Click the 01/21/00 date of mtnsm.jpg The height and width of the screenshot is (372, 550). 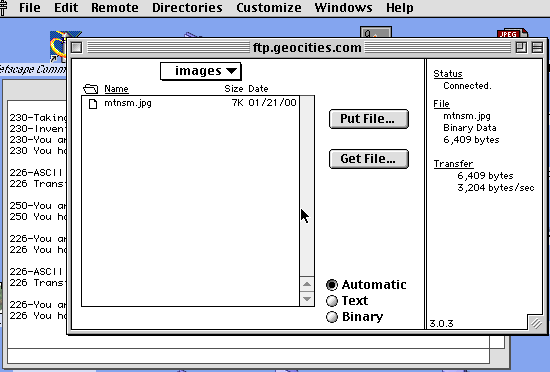(273, 103)
